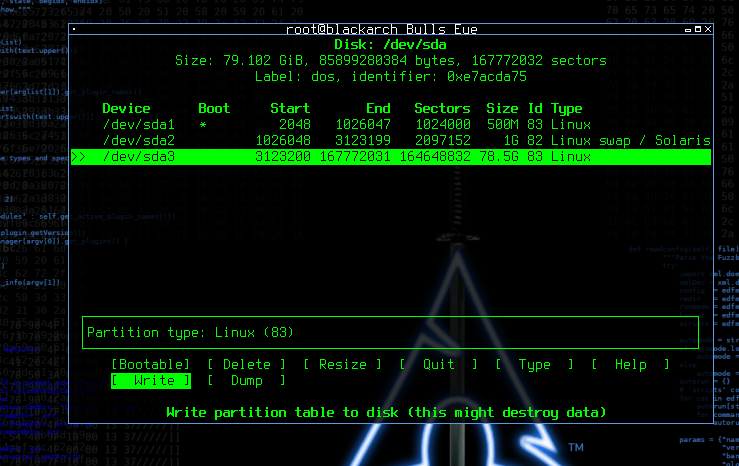The width and height of the screenshot is (739, 466).
Task: Click the Sectors column header
Action: tap(442, 108)
